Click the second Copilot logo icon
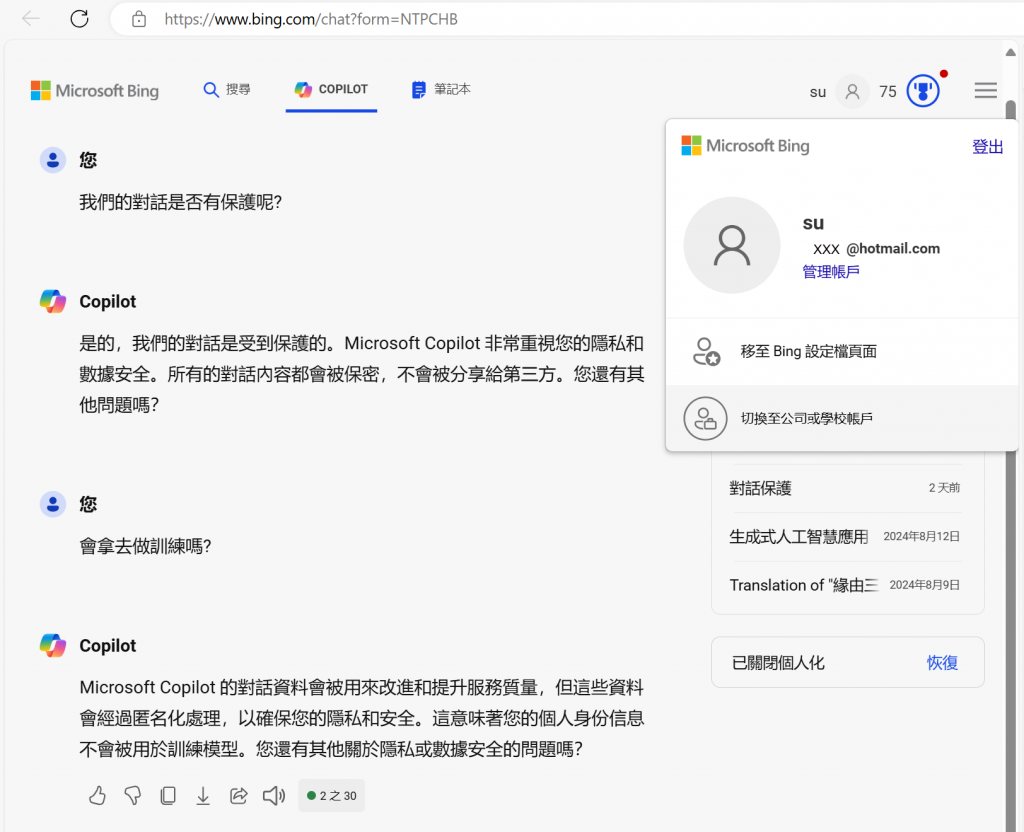This screenshot has width=1024, height=832. 53,646
